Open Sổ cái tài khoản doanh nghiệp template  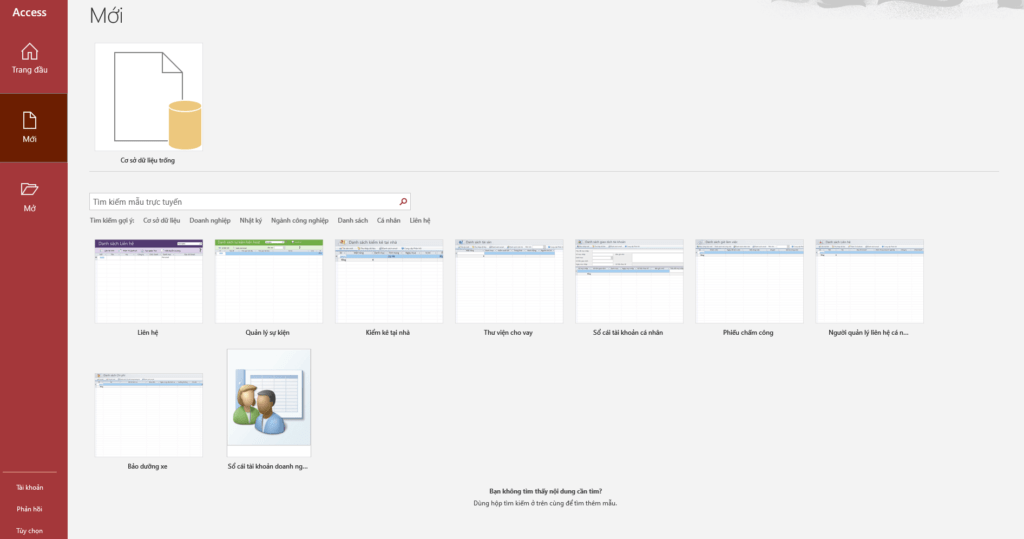click(268, 403)
